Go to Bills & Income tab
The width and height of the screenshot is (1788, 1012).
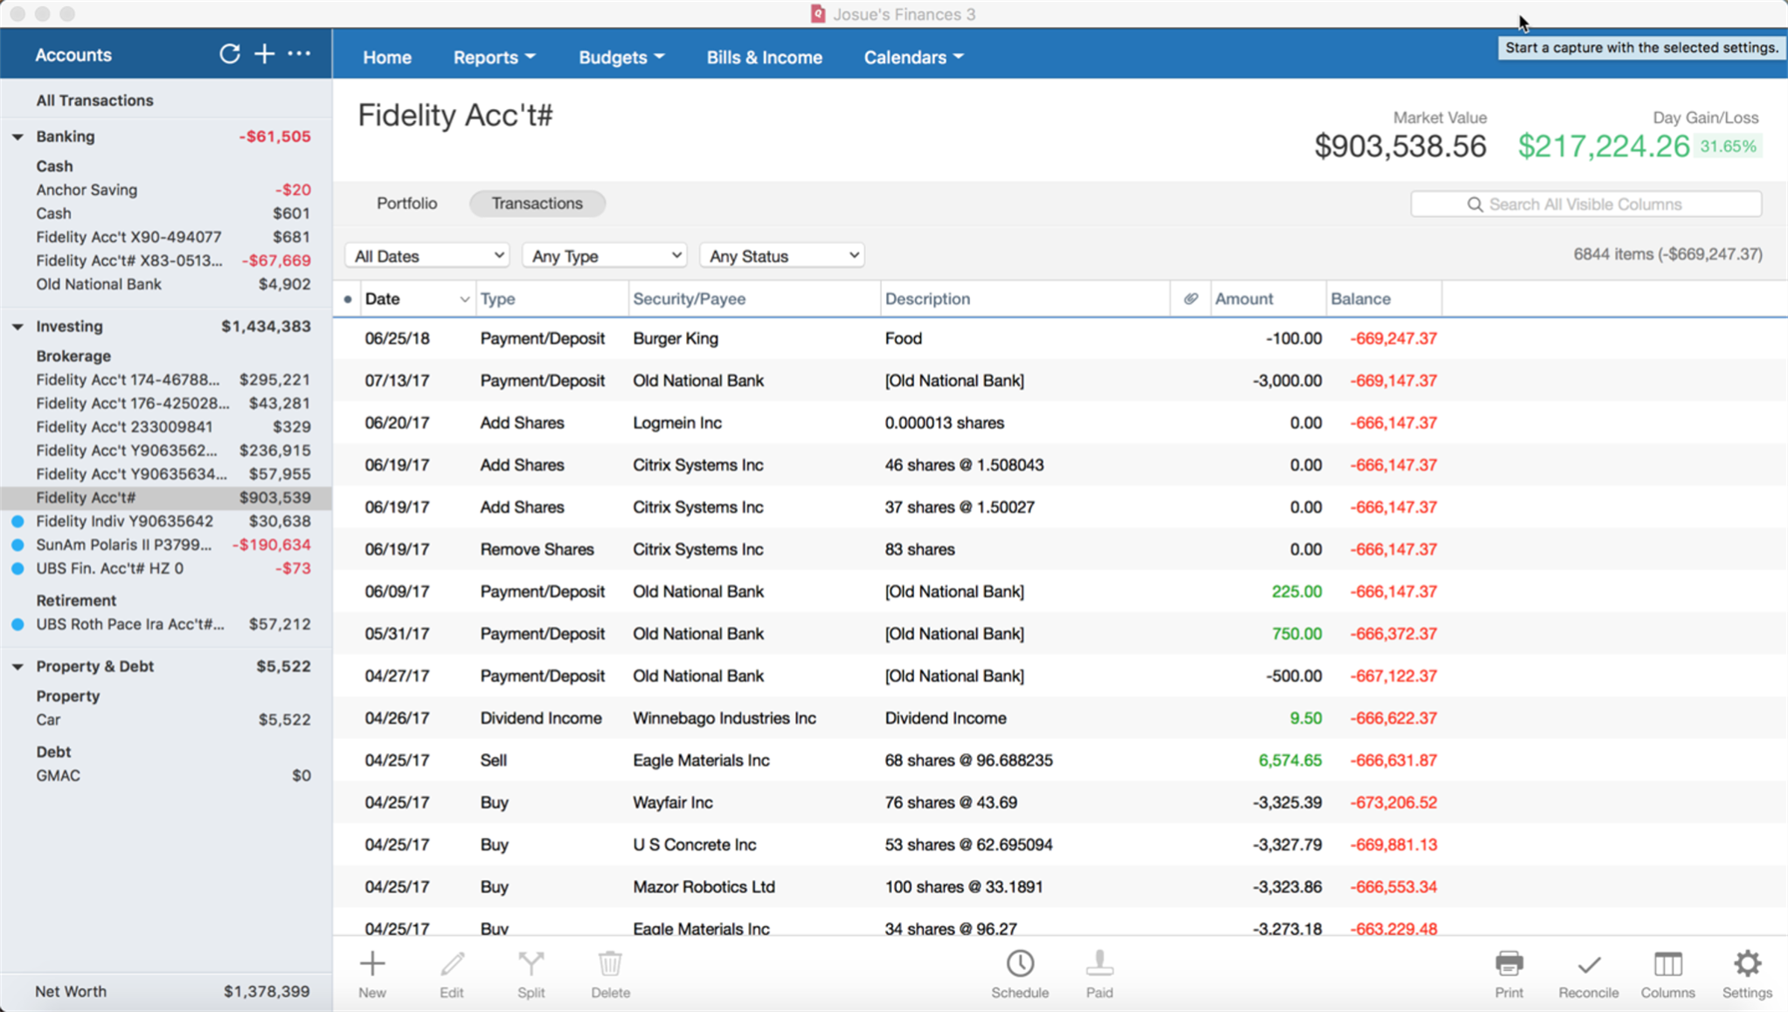(764, 57)
